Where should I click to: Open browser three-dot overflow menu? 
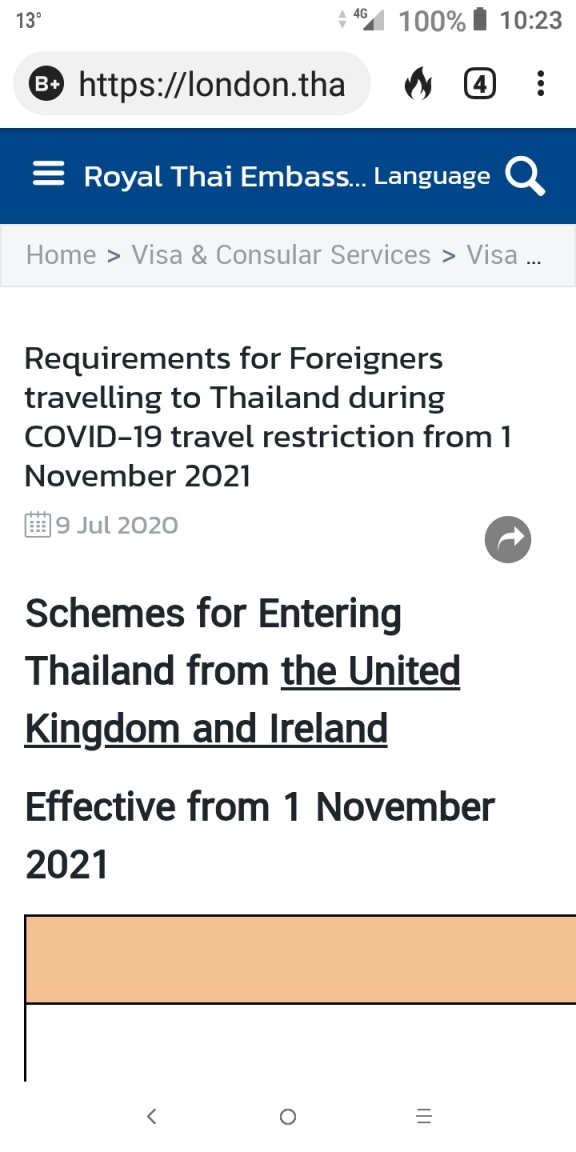point(541,84)
